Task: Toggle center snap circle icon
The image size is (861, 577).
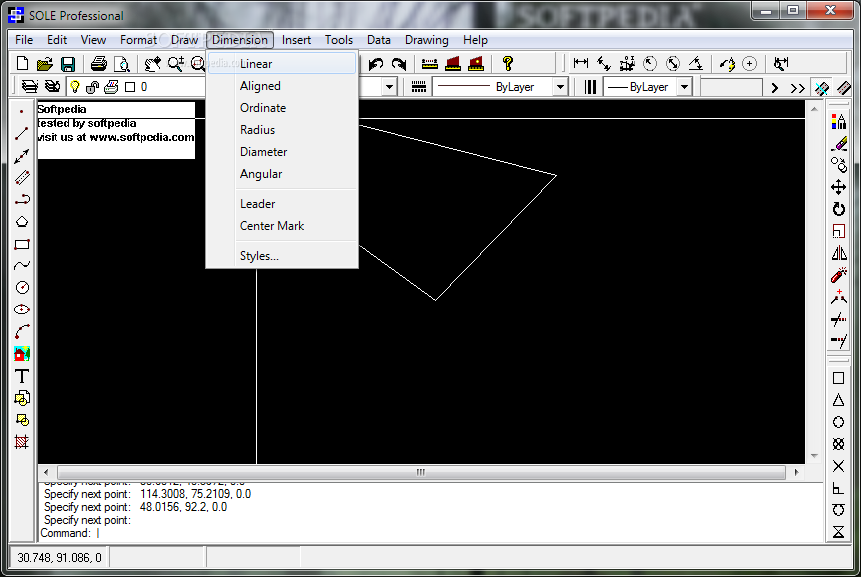Action: point(838,422)
